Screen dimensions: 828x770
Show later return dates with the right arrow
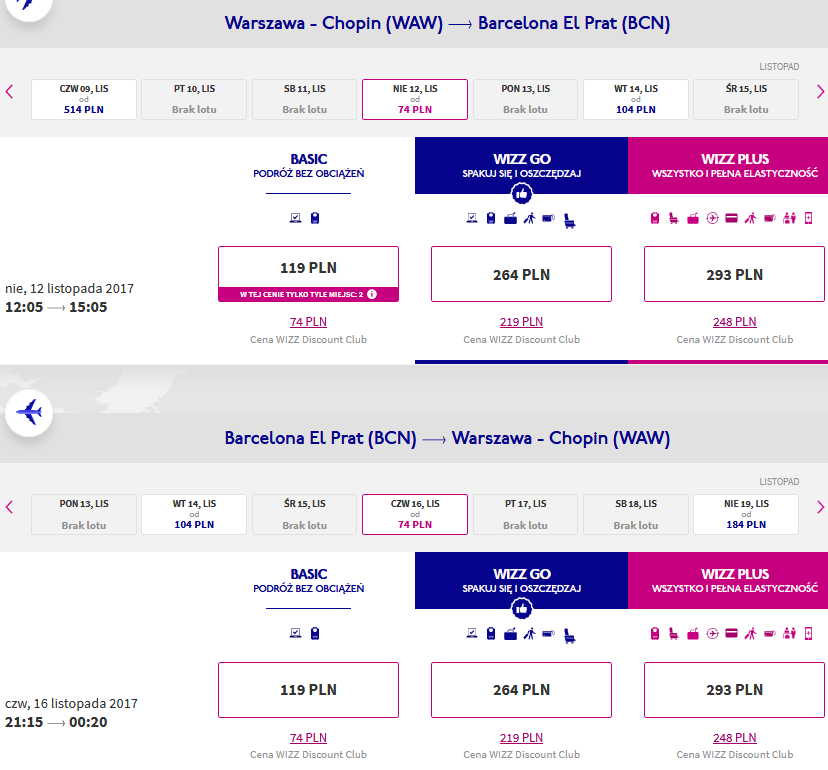[820, 507]
